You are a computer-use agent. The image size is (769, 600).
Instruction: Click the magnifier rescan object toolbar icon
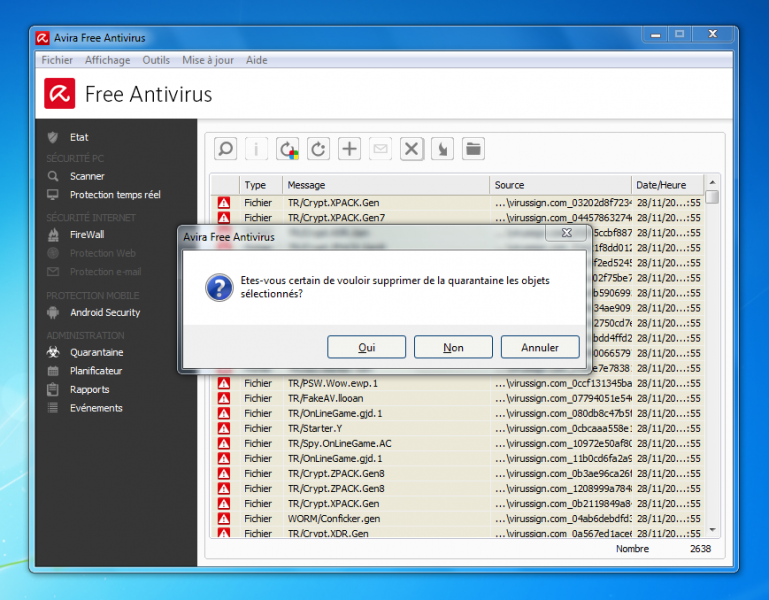click(x=226, y=149)
